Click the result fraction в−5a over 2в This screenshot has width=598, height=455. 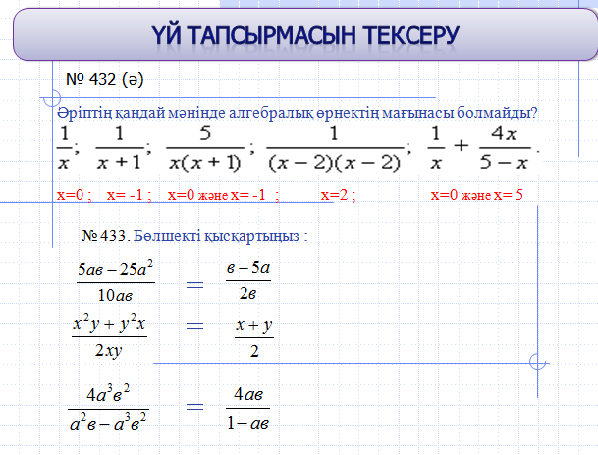pos(248,281)
